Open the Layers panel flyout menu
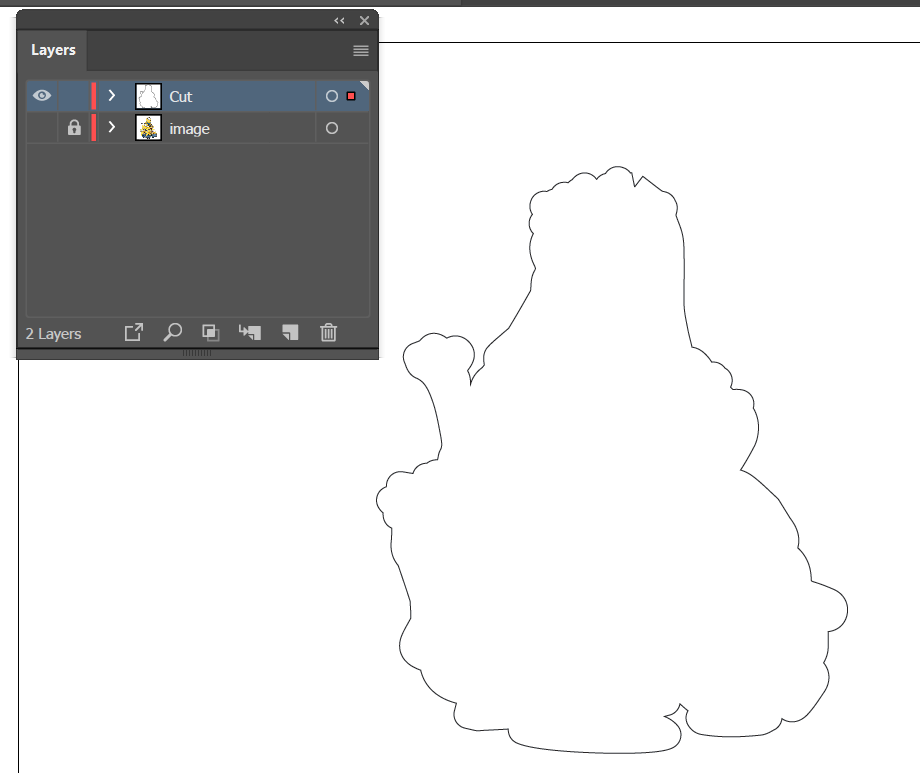The height and width of the screenshot is (773, 920). [360, 50]
